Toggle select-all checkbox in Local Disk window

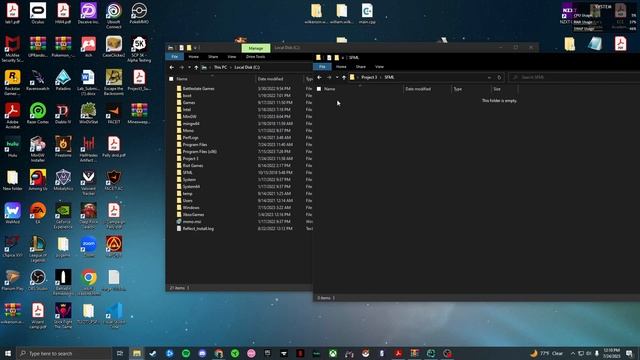tap(171, 79)
